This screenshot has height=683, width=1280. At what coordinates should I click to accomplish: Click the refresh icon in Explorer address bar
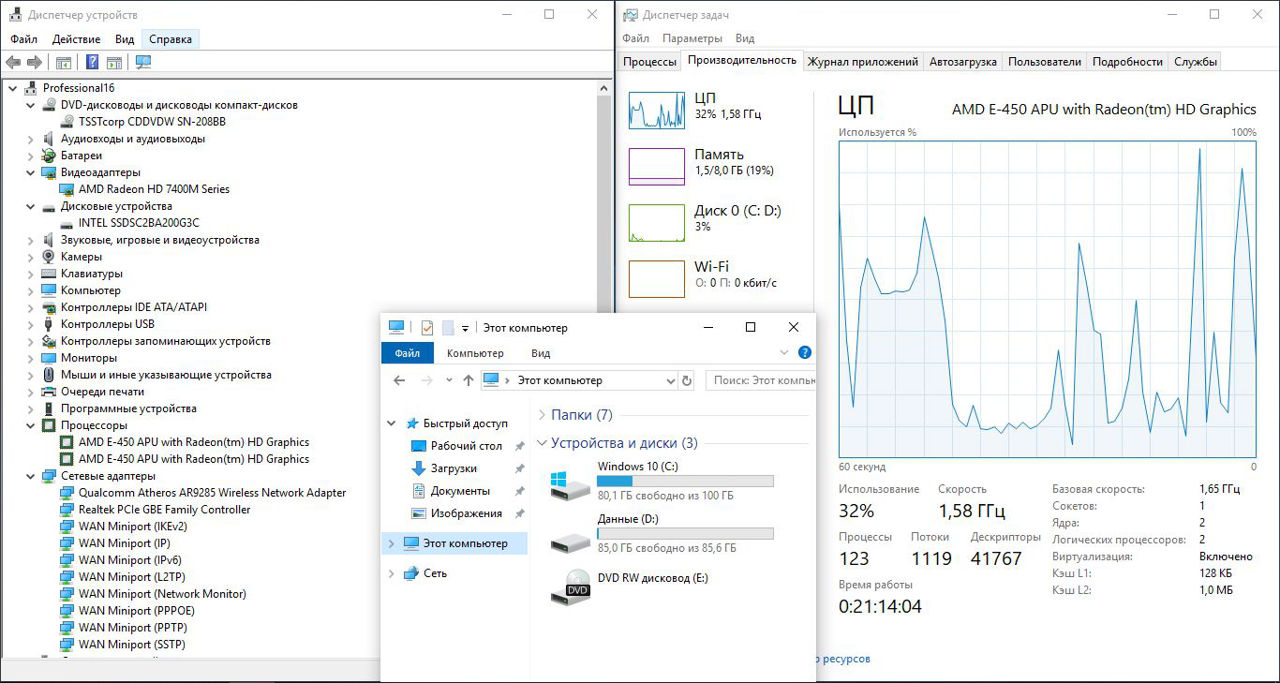coord(687,380)
